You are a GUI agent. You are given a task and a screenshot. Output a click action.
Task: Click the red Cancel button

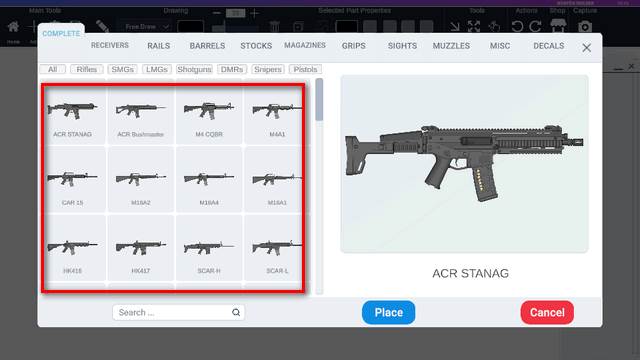tap(547, 313)
